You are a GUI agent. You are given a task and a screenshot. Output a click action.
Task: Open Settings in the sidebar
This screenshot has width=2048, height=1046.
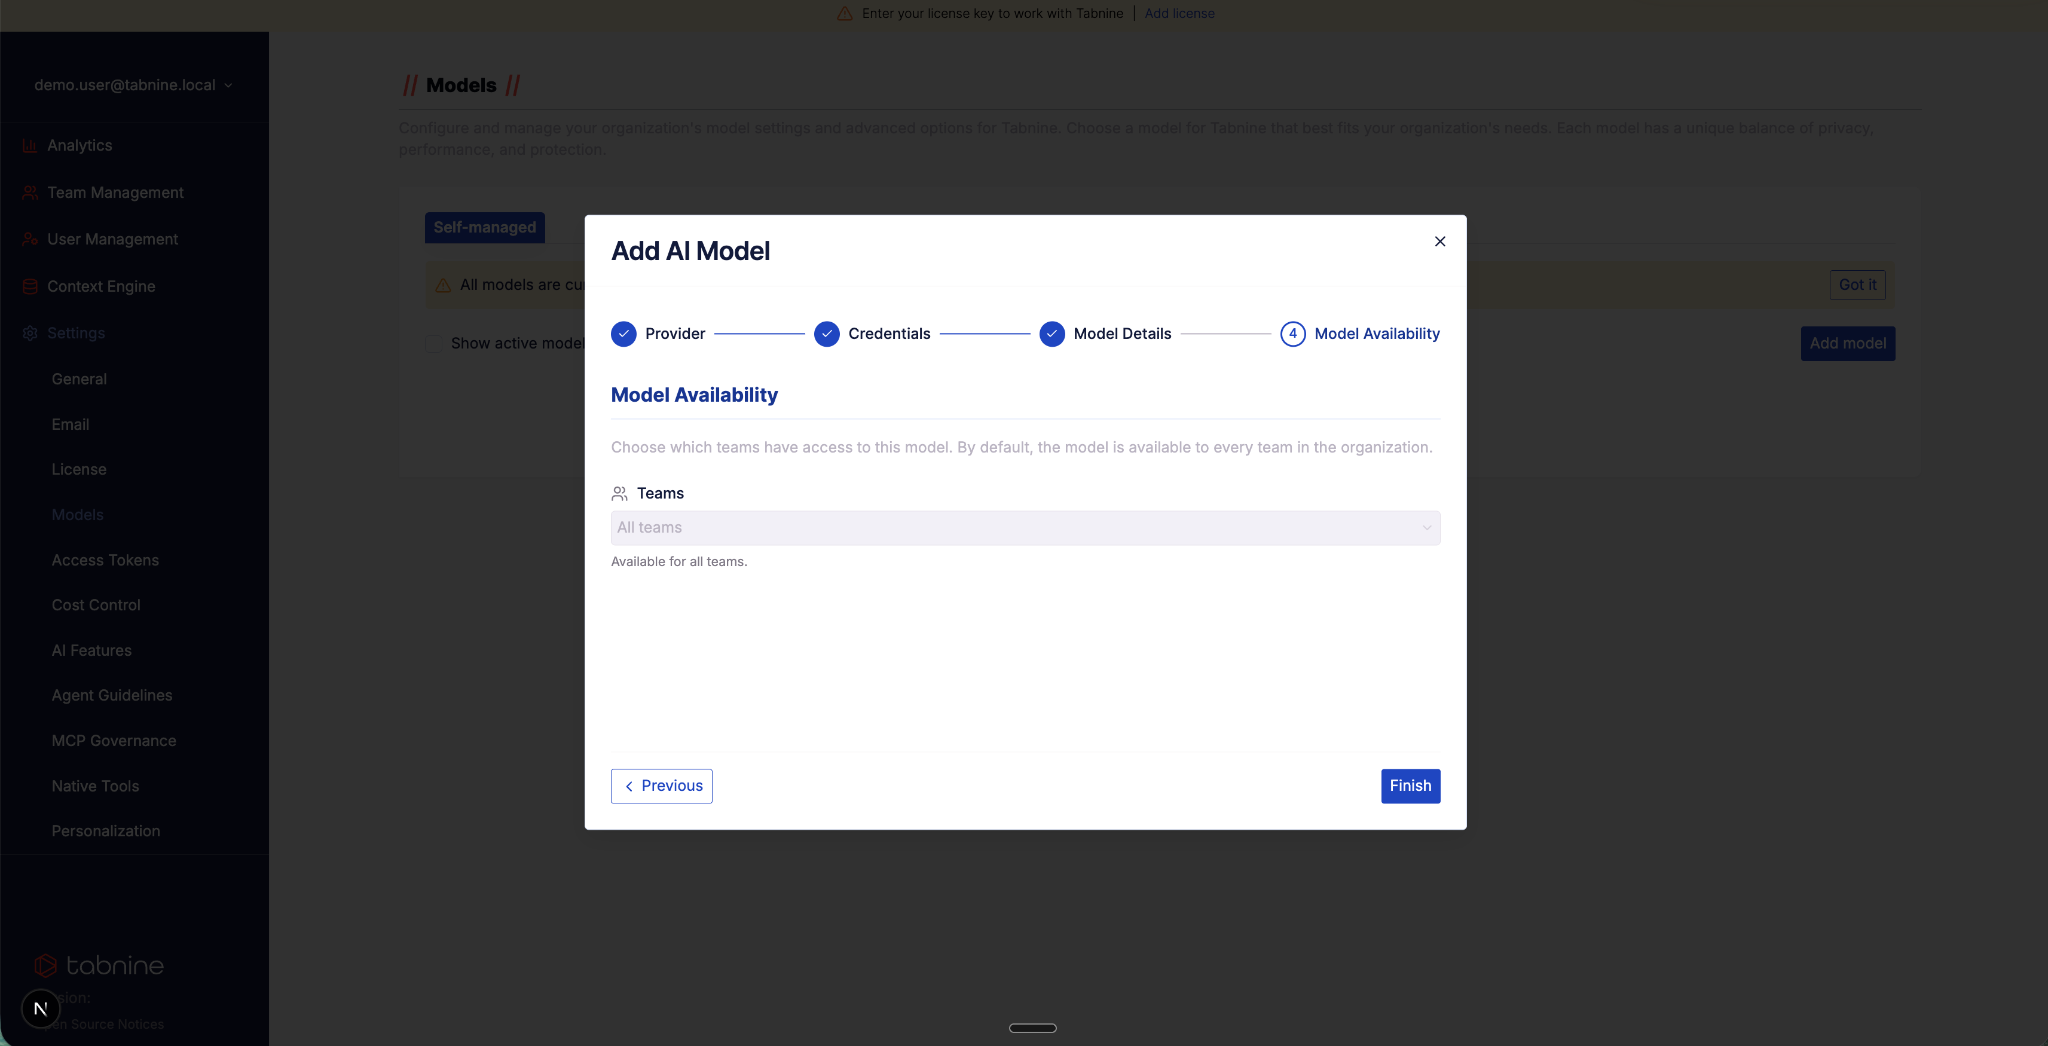[76, 334]
